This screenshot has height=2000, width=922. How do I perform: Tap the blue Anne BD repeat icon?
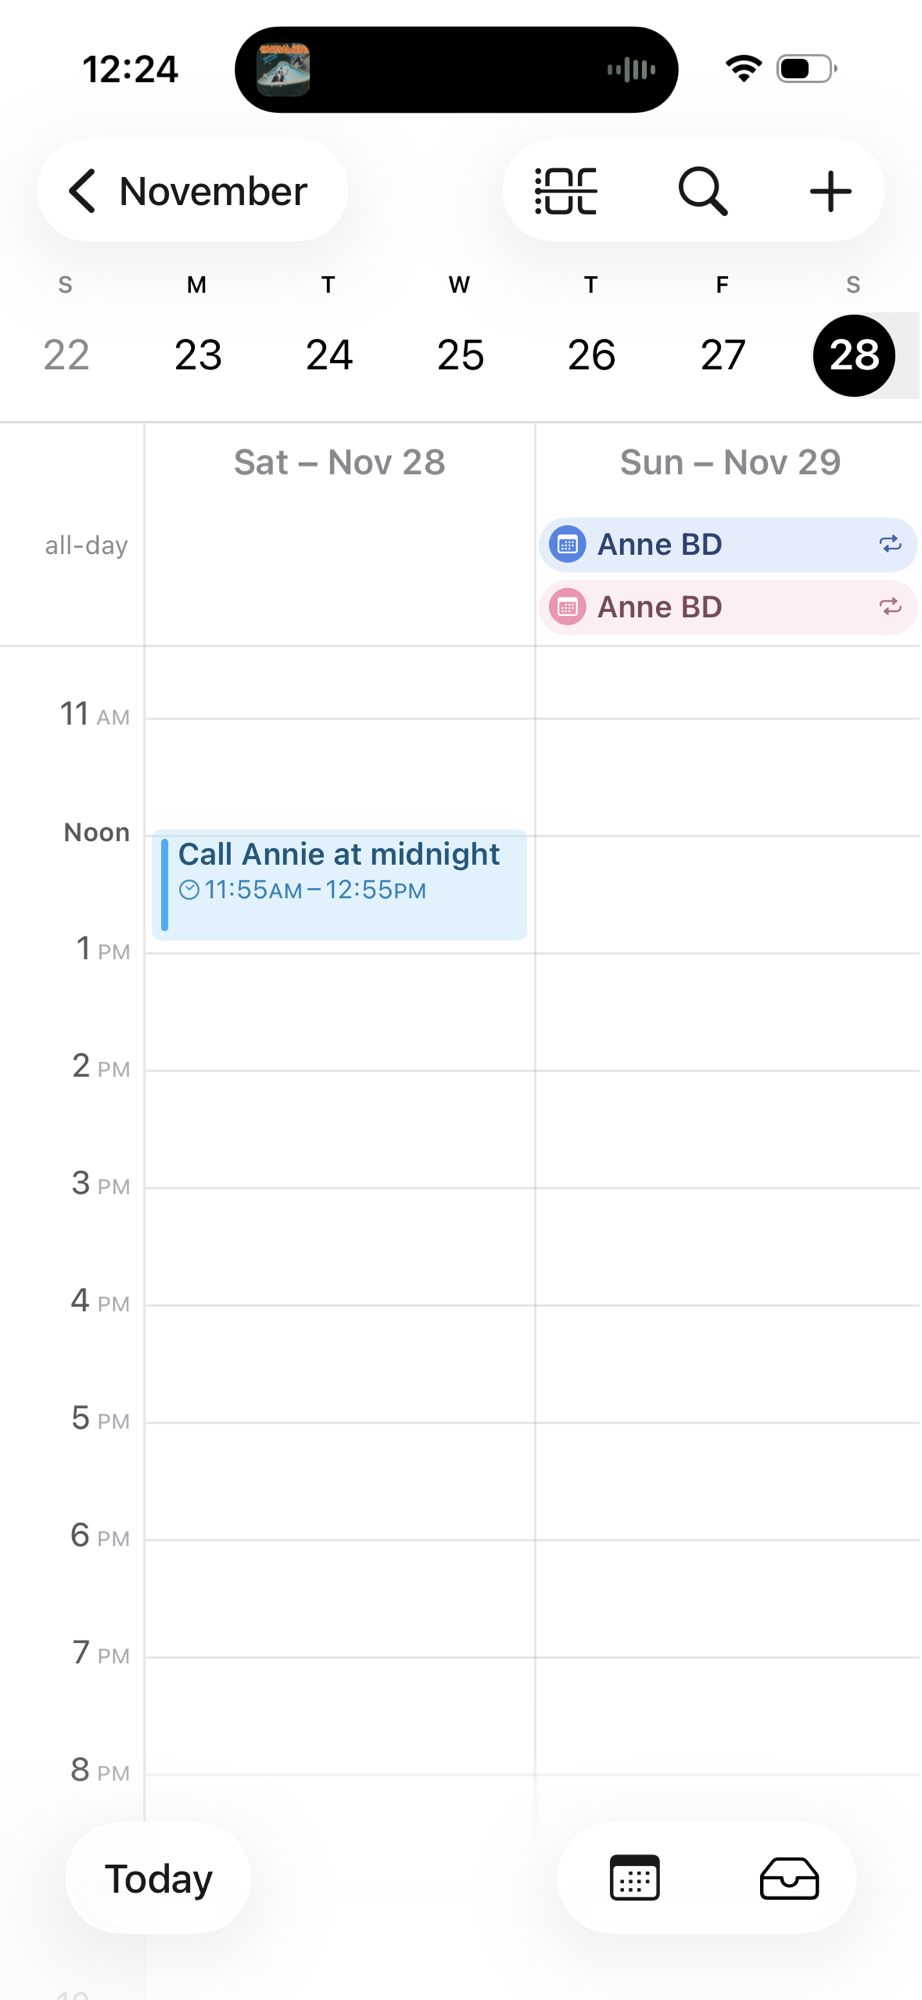pyautogui.click(x=890, y=544)
